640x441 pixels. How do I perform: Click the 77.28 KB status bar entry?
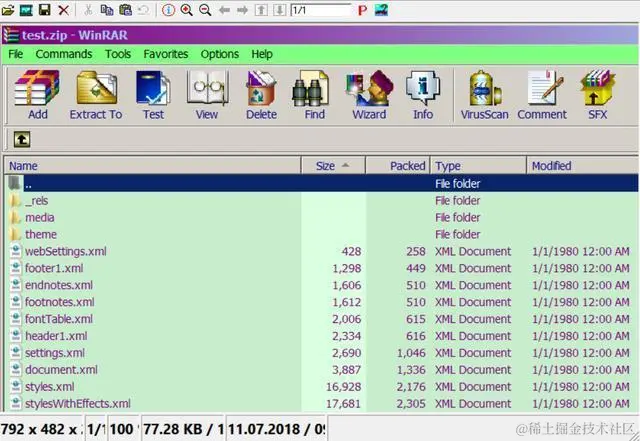[183, 429]
